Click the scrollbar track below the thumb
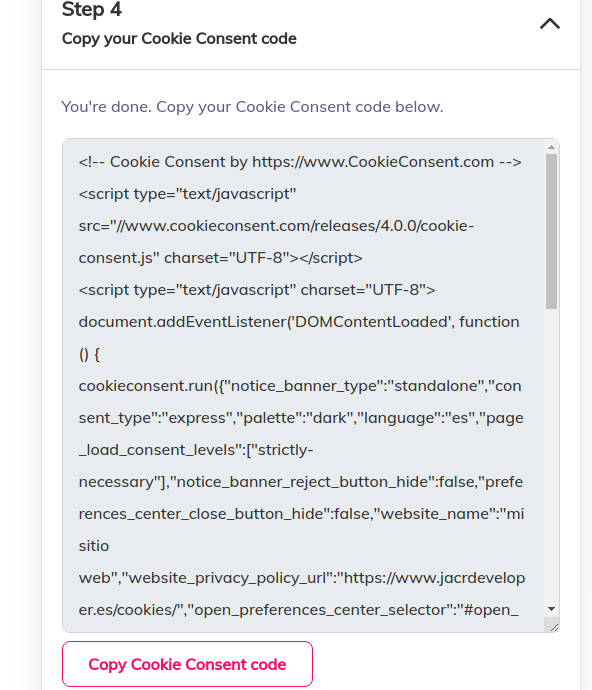This screenshot has width=592, height=690. click(x=552, y=455)
